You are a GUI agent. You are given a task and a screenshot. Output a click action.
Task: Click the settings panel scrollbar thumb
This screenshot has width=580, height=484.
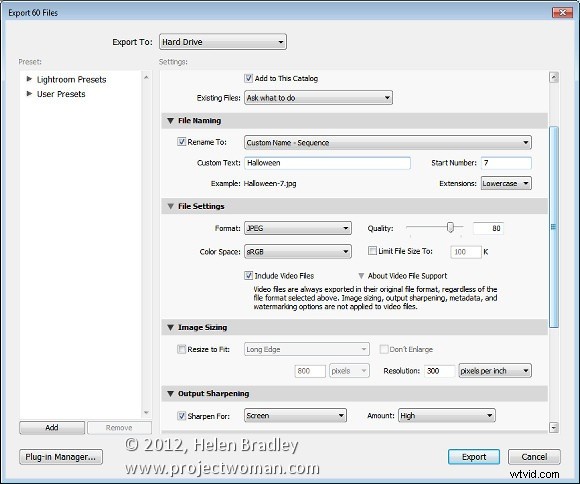coord(554,227)
